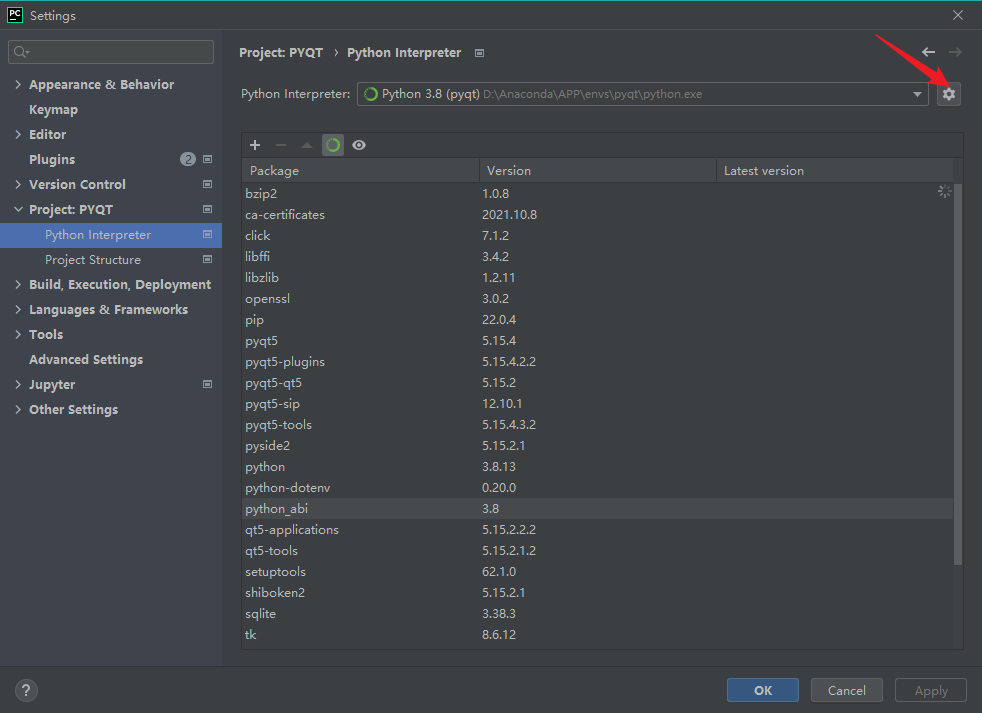The width and height of the screenshot is (982, 713).
Task: Select the qt5-applications package row
Action: tap(597, 529)
